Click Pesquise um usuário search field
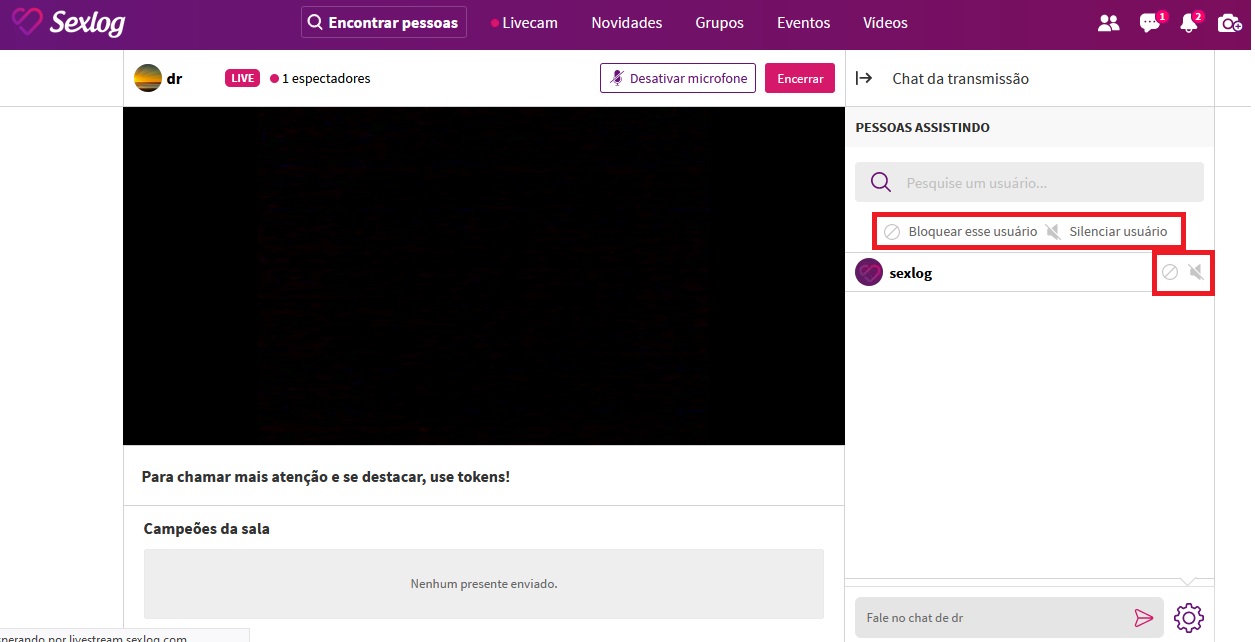Viewport: 1255px width, 642px height. 1029,182
